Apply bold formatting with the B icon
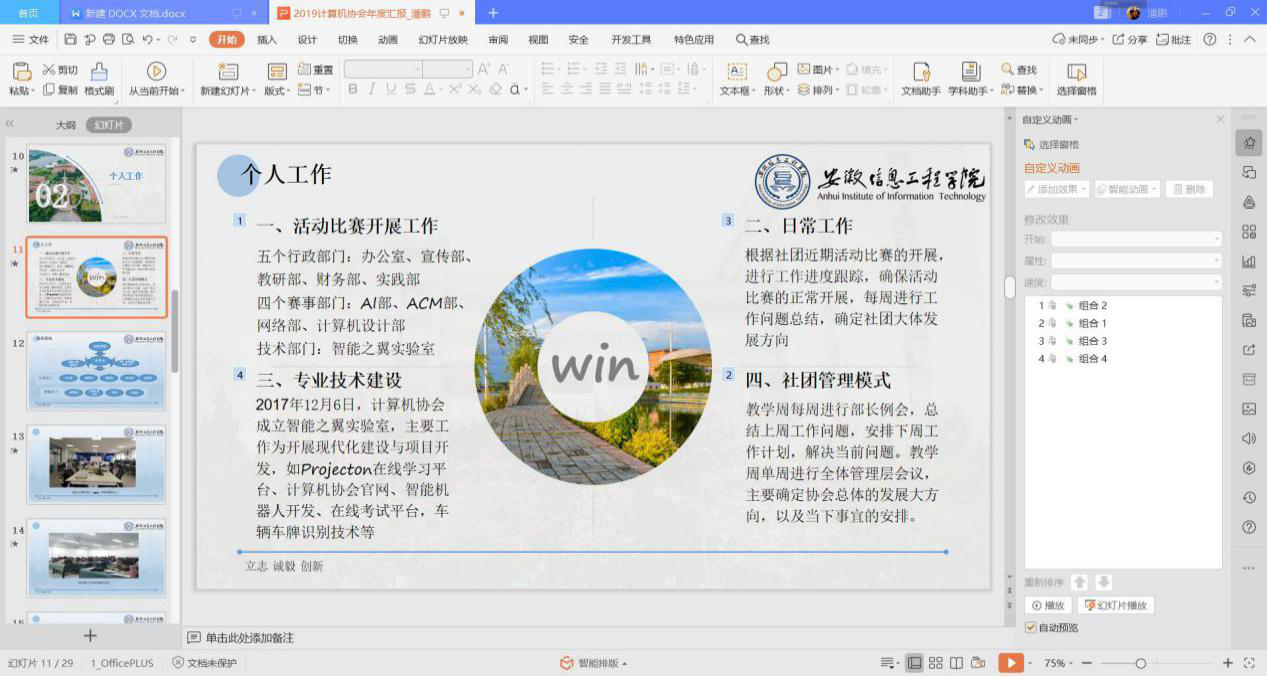The height and width of the screenshot is (676, 1267). point(352,90)
